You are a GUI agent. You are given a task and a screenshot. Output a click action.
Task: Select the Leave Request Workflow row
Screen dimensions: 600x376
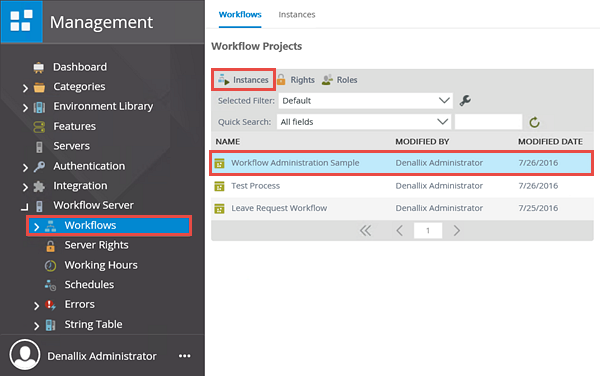pos(402,208)
